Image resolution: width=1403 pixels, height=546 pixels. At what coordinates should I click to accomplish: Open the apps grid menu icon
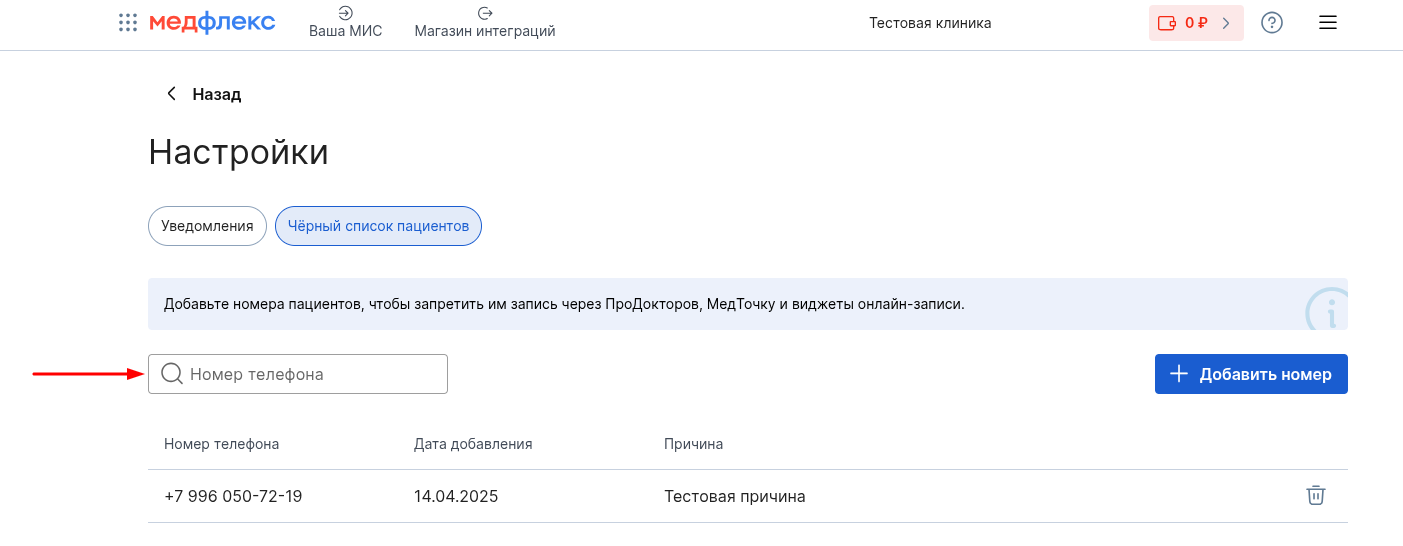click(128, 22)
